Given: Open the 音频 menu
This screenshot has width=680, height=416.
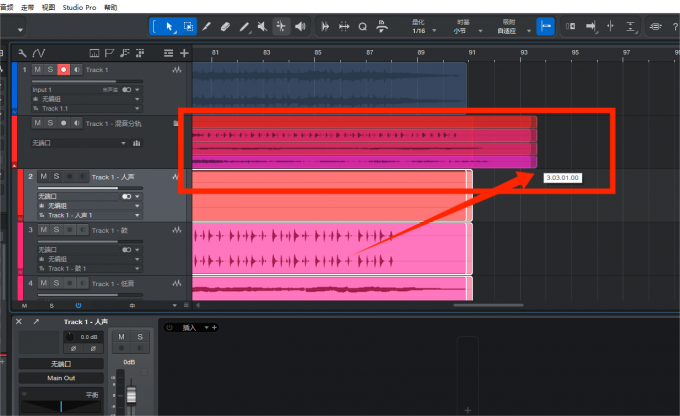Looking at the screenshot, I should pos(6,7).
